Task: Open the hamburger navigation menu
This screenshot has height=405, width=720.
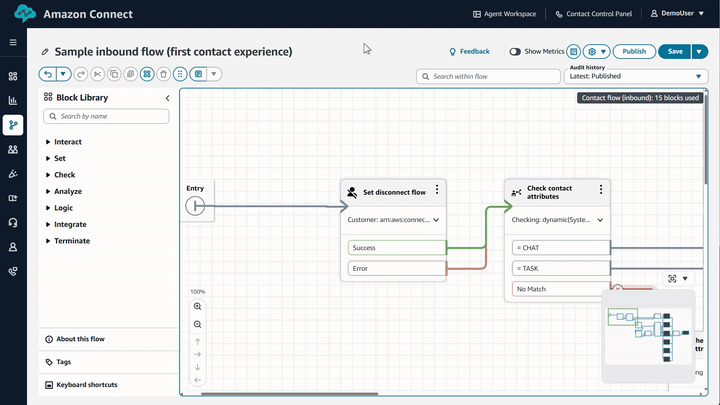Action: coord(13,43)
